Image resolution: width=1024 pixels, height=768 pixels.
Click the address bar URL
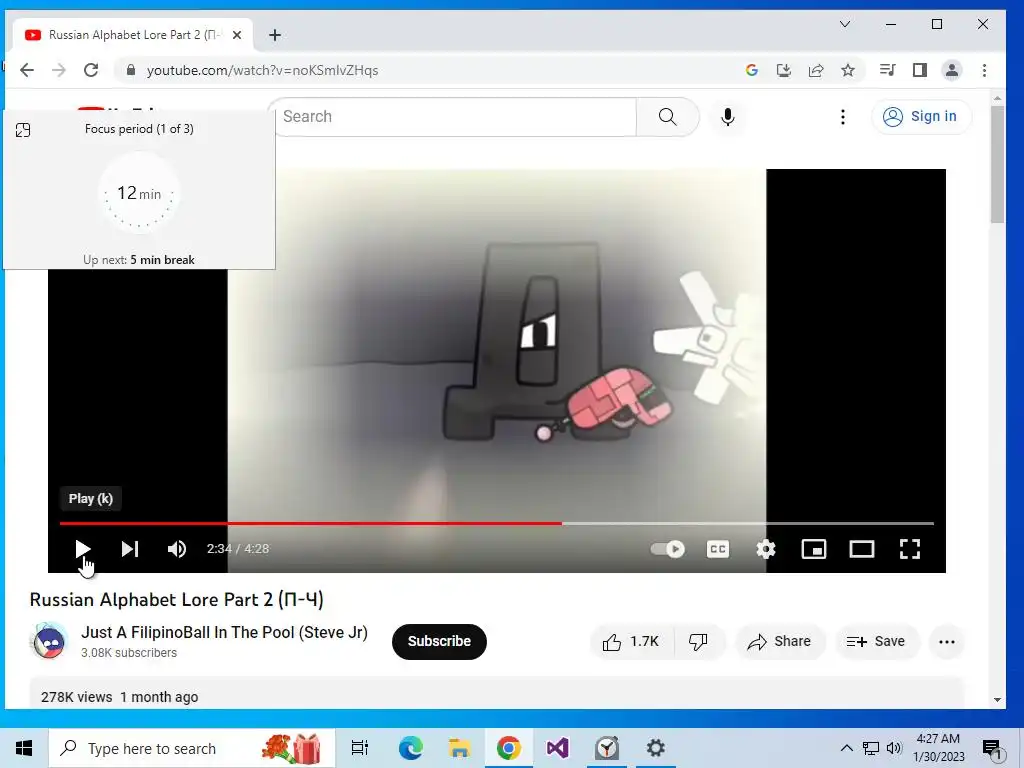tap(262, 71)
